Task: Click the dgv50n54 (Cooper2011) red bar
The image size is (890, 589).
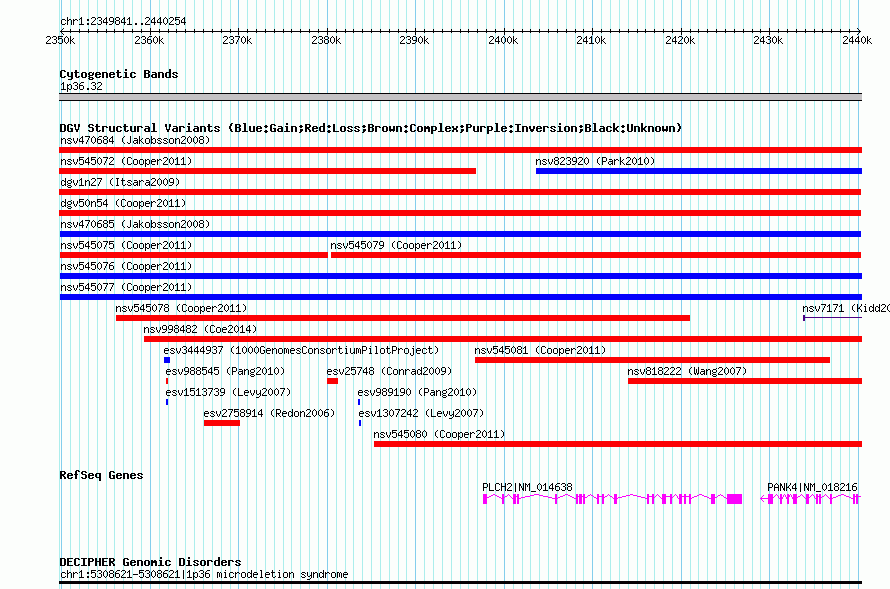Action: tap(460, 213)
